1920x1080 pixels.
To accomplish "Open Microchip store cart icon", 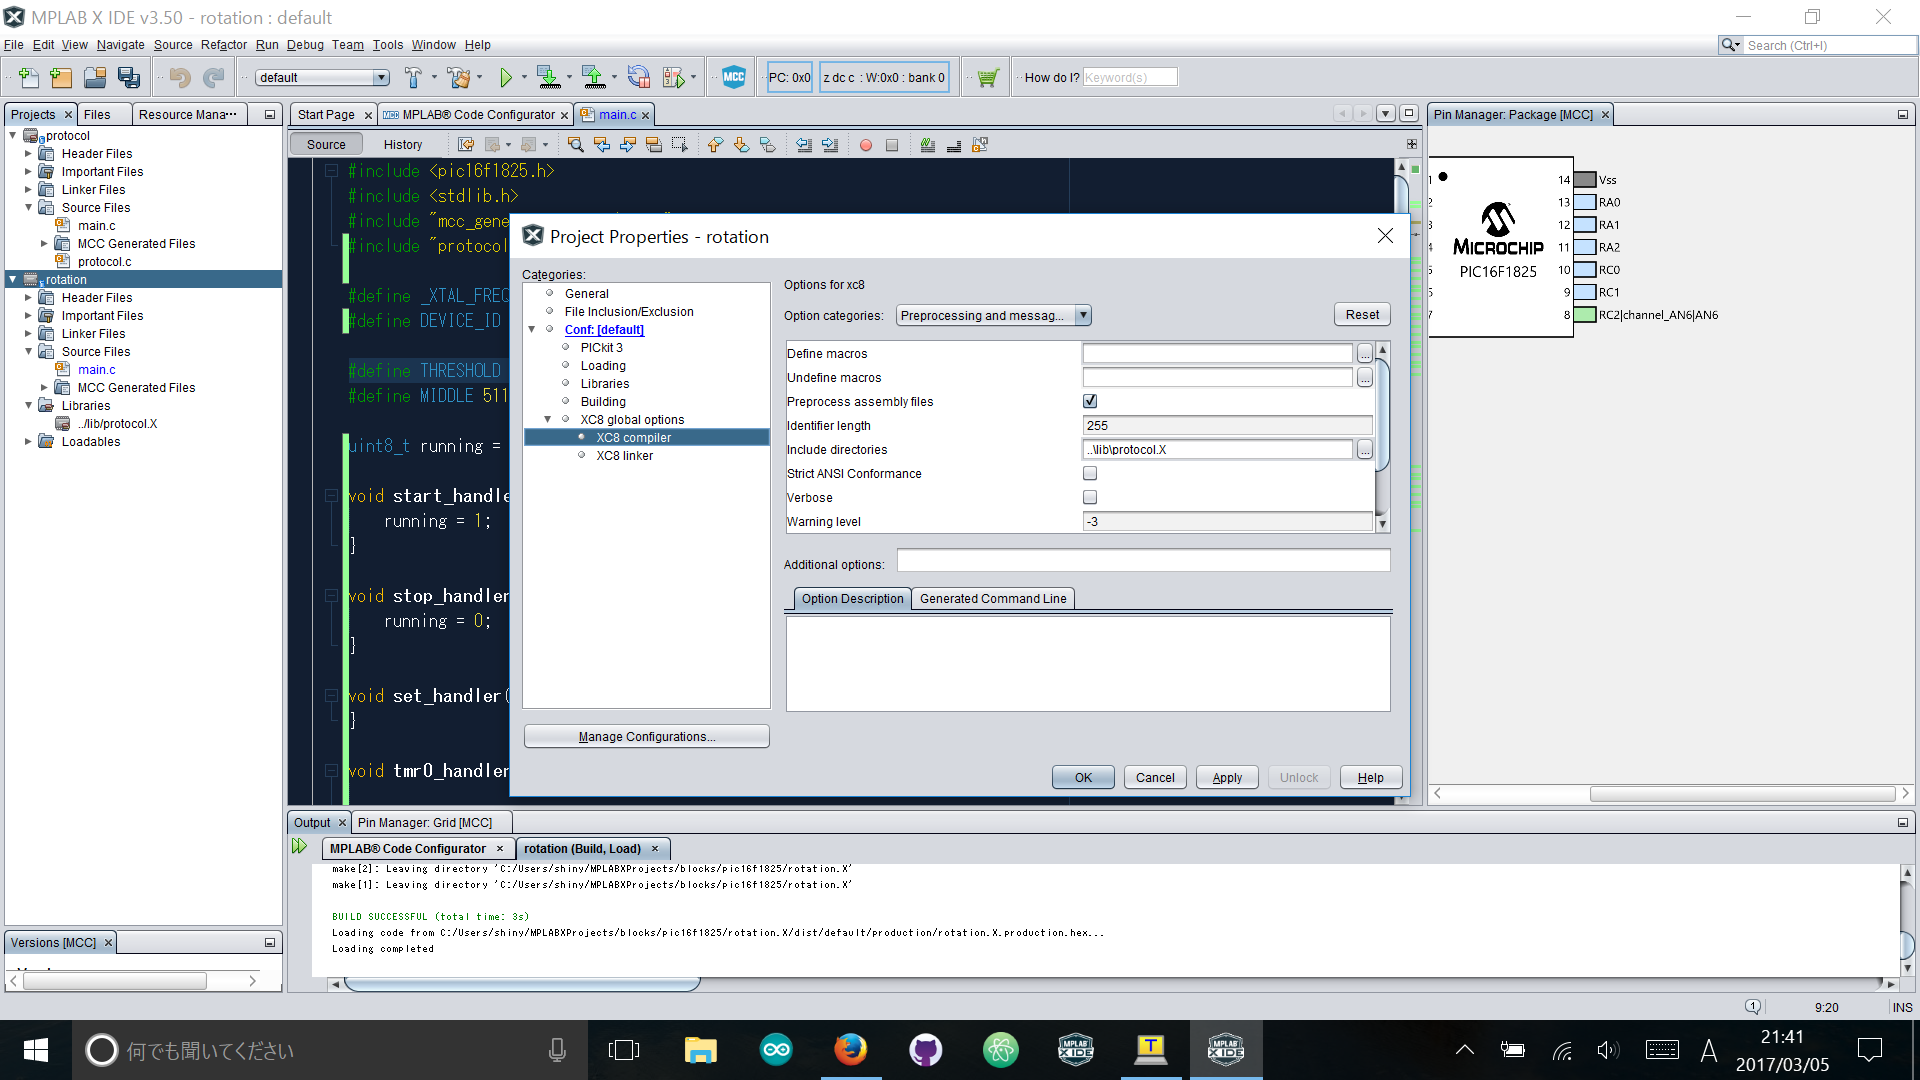I will [988, 77].
